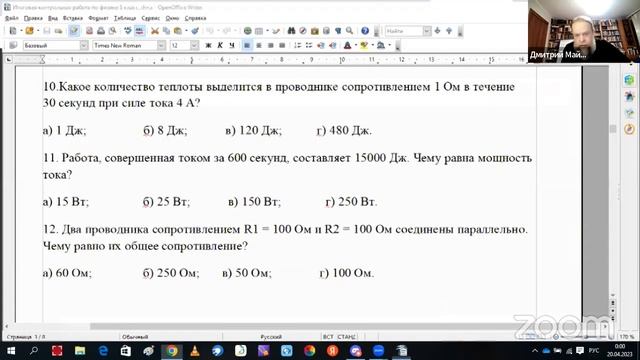Toggle Numbering list icon
The image size is (640, 360).
pyautogui.click(x=297, y=45)
